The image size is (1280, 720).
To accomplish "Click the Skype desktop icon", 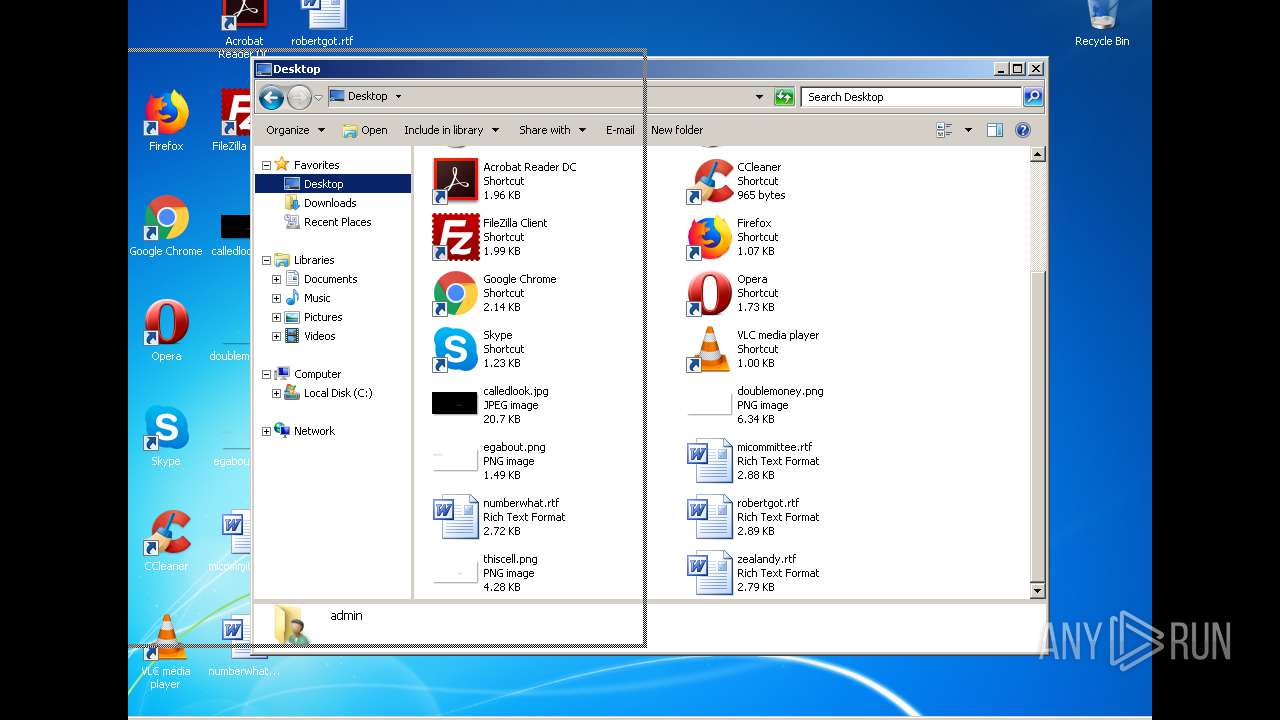I will [x=166, y=436].
